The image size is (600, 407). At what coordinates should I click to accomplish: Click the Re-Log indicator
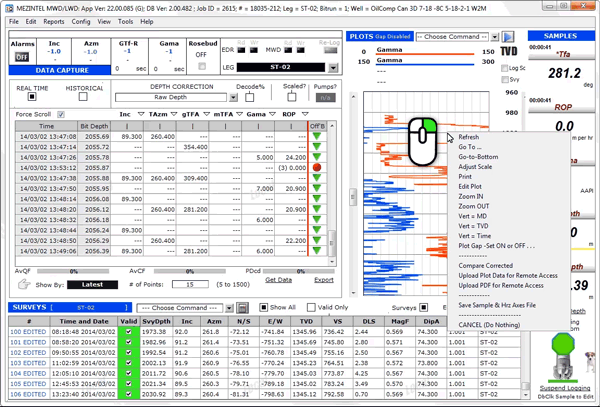[x=331, y=50]
